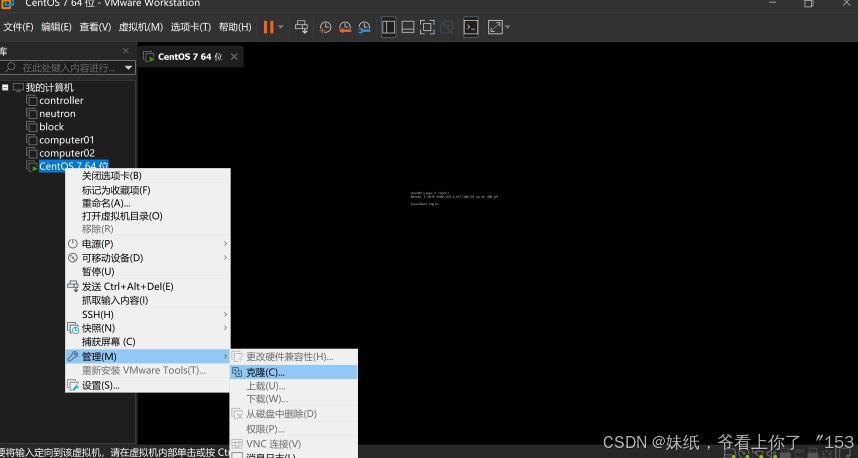Screen dimensions: 858x458
Task: Choose 重命名(A)... menu entry
Action: pos(148,203)
